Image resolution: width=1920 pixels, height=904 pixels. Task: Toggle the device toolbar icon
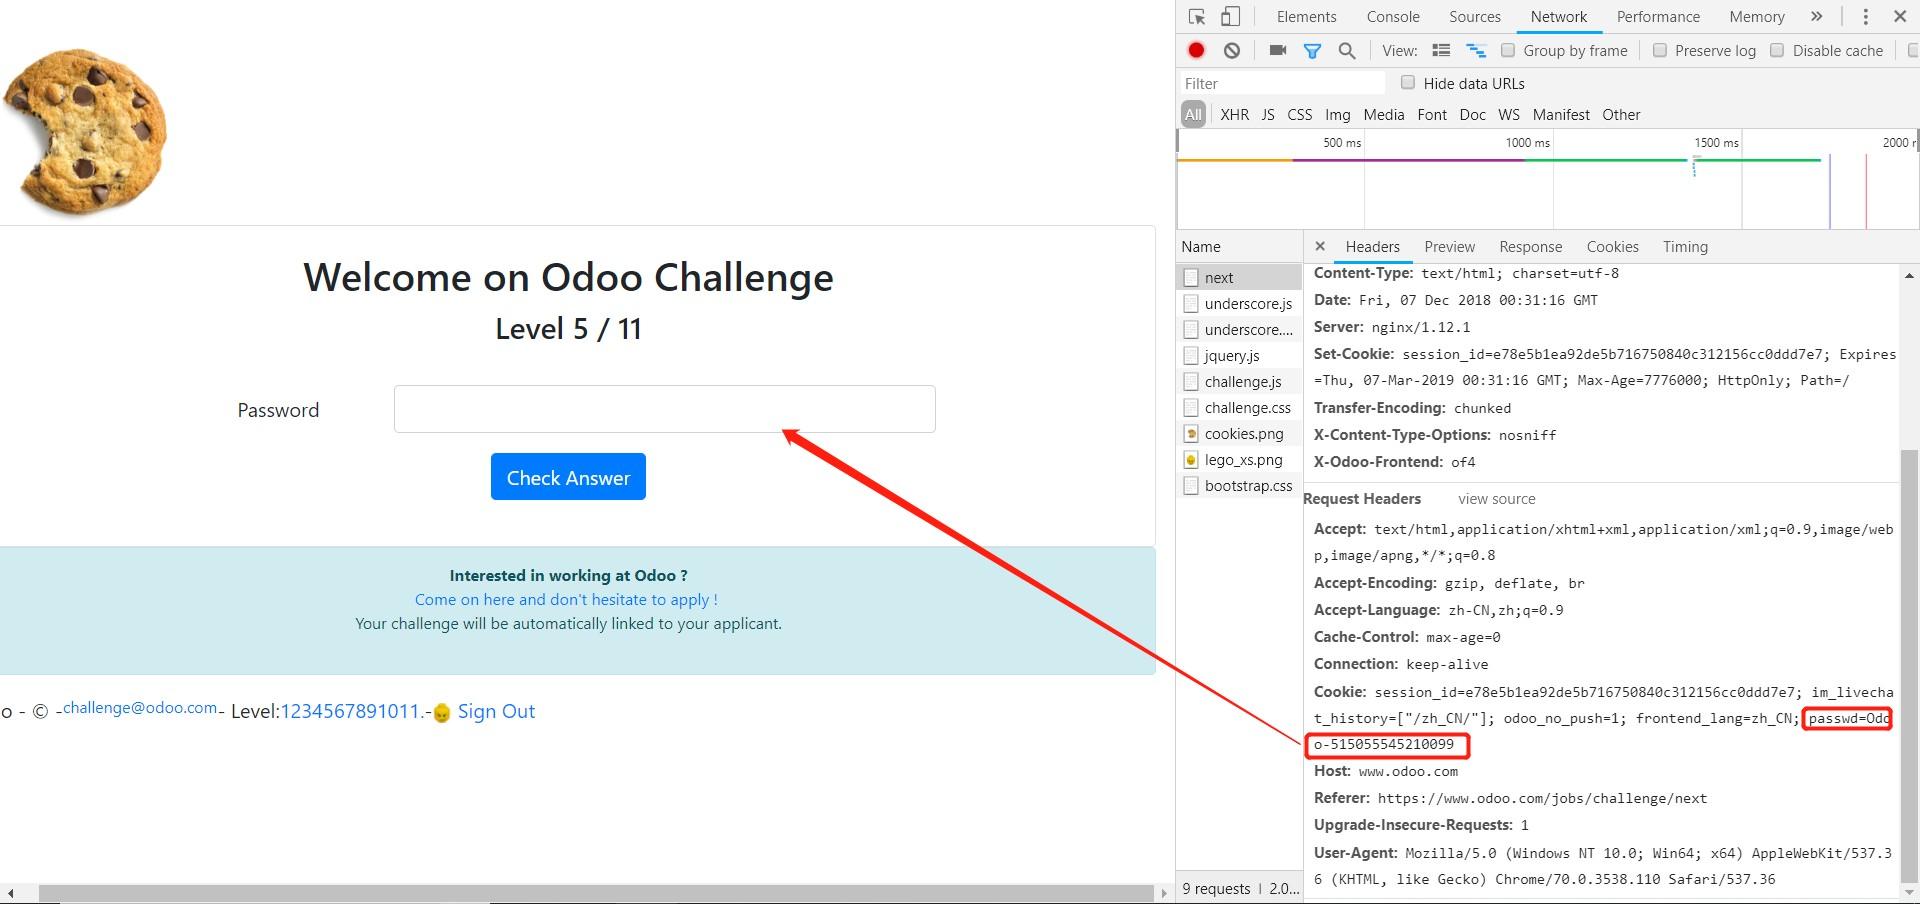(1230, 16)
